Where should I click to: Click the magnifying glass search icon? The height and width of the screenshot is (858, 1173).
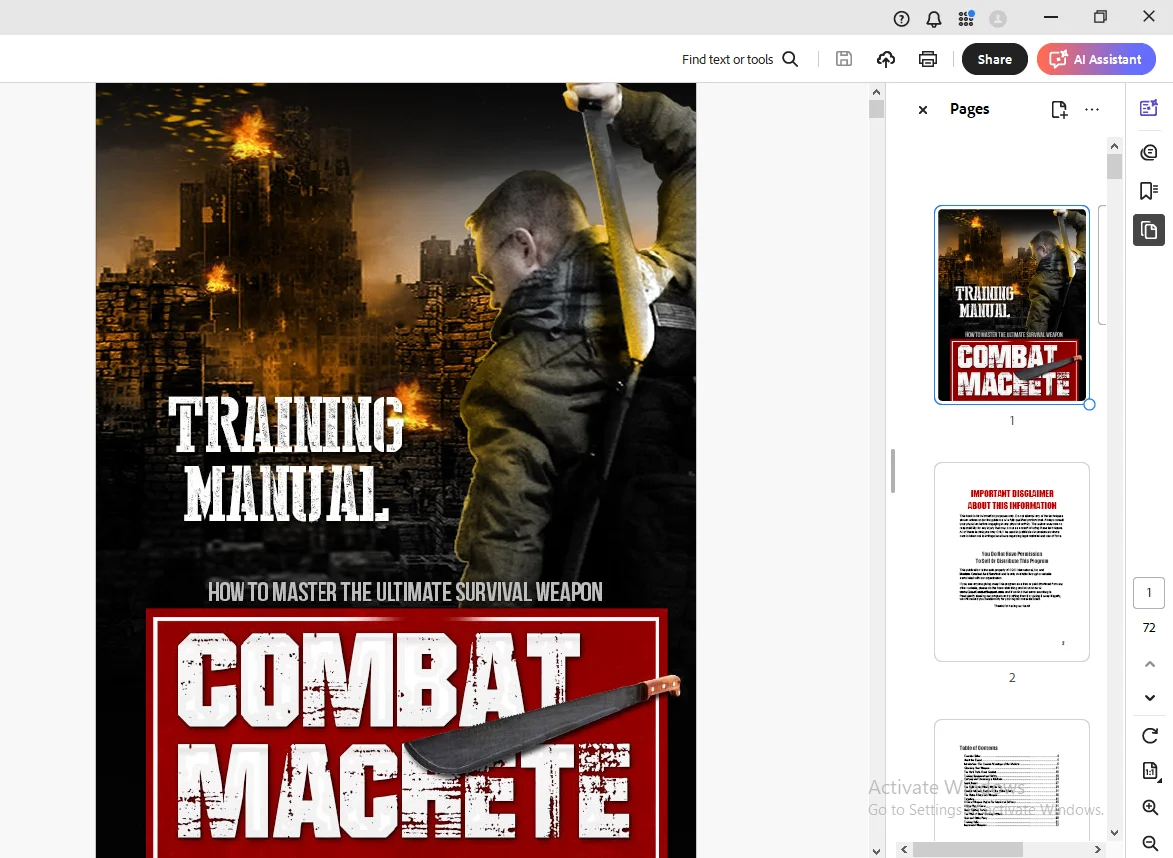tap(790, 59)
